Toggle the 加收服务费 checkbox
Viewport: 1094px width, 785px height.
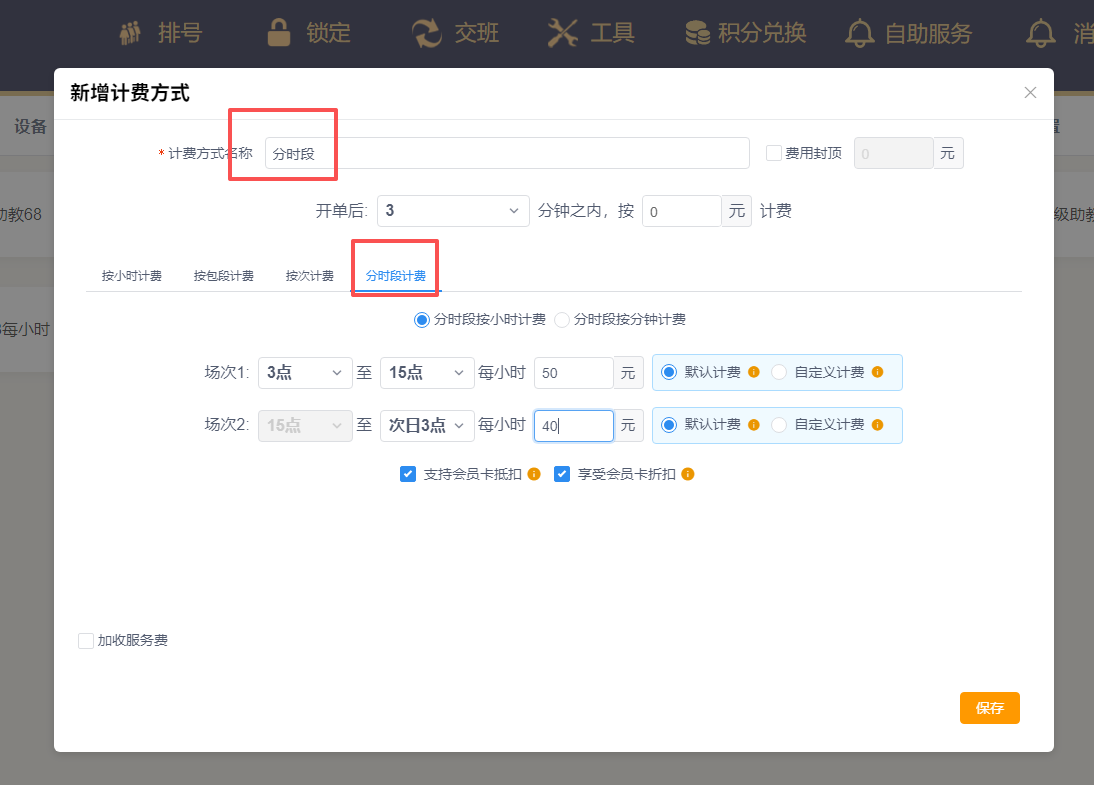(x=86, y=641)
